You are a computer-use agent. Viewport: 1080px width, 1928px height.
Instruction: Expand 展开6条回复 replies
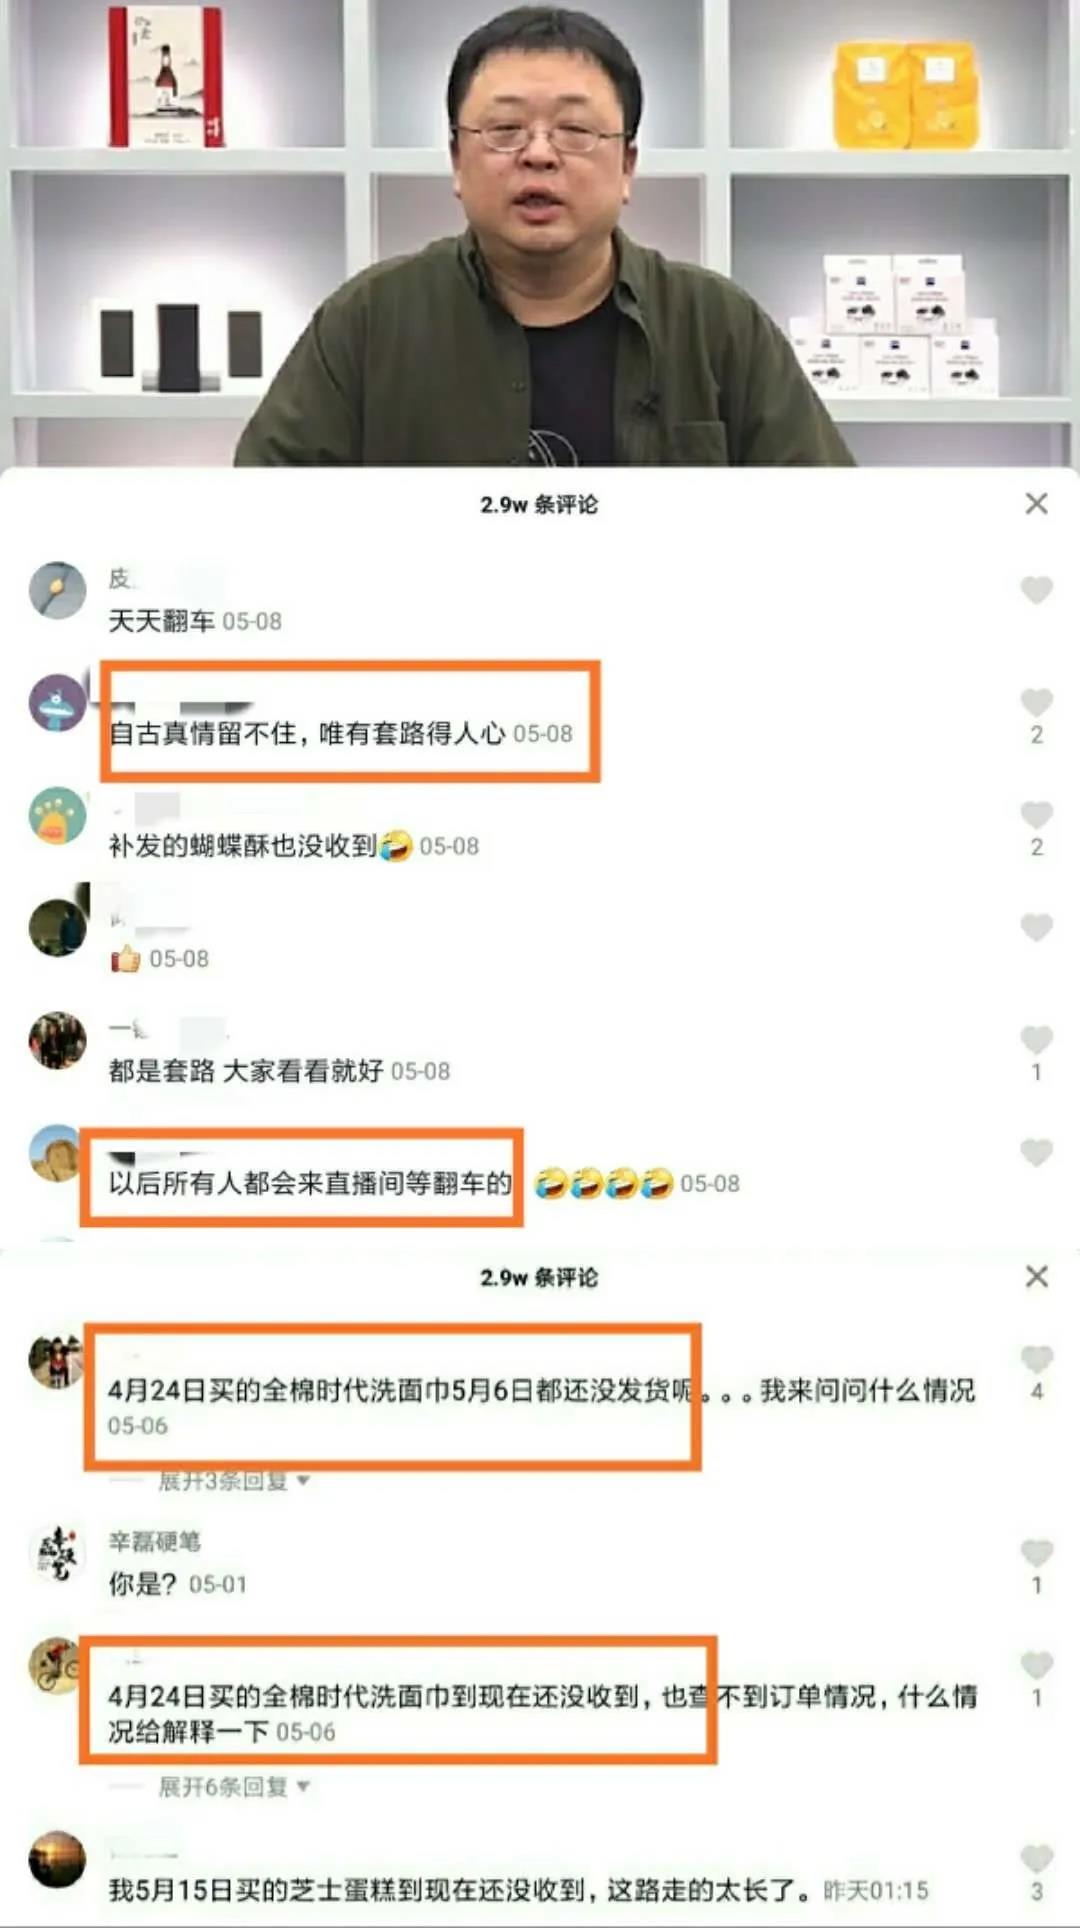pyautogui.click(x=233, y=1786)
